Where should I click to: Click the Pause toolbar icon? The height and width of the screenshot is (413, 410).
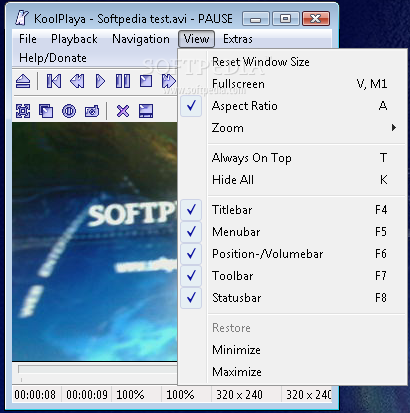point(123,81)
